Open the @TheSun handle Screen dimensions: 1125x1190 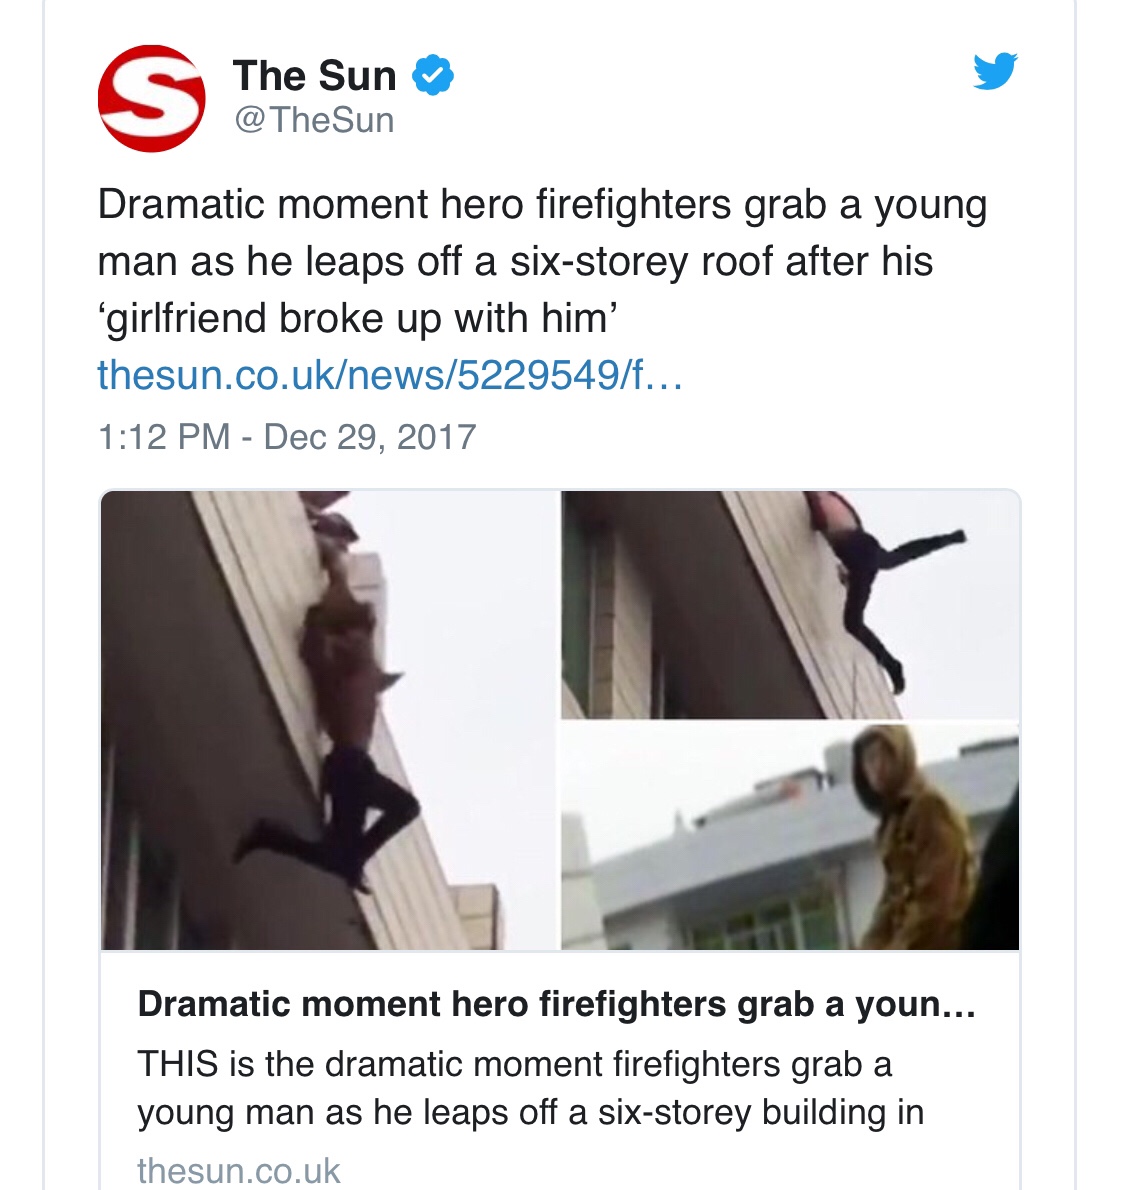(314, 120)
